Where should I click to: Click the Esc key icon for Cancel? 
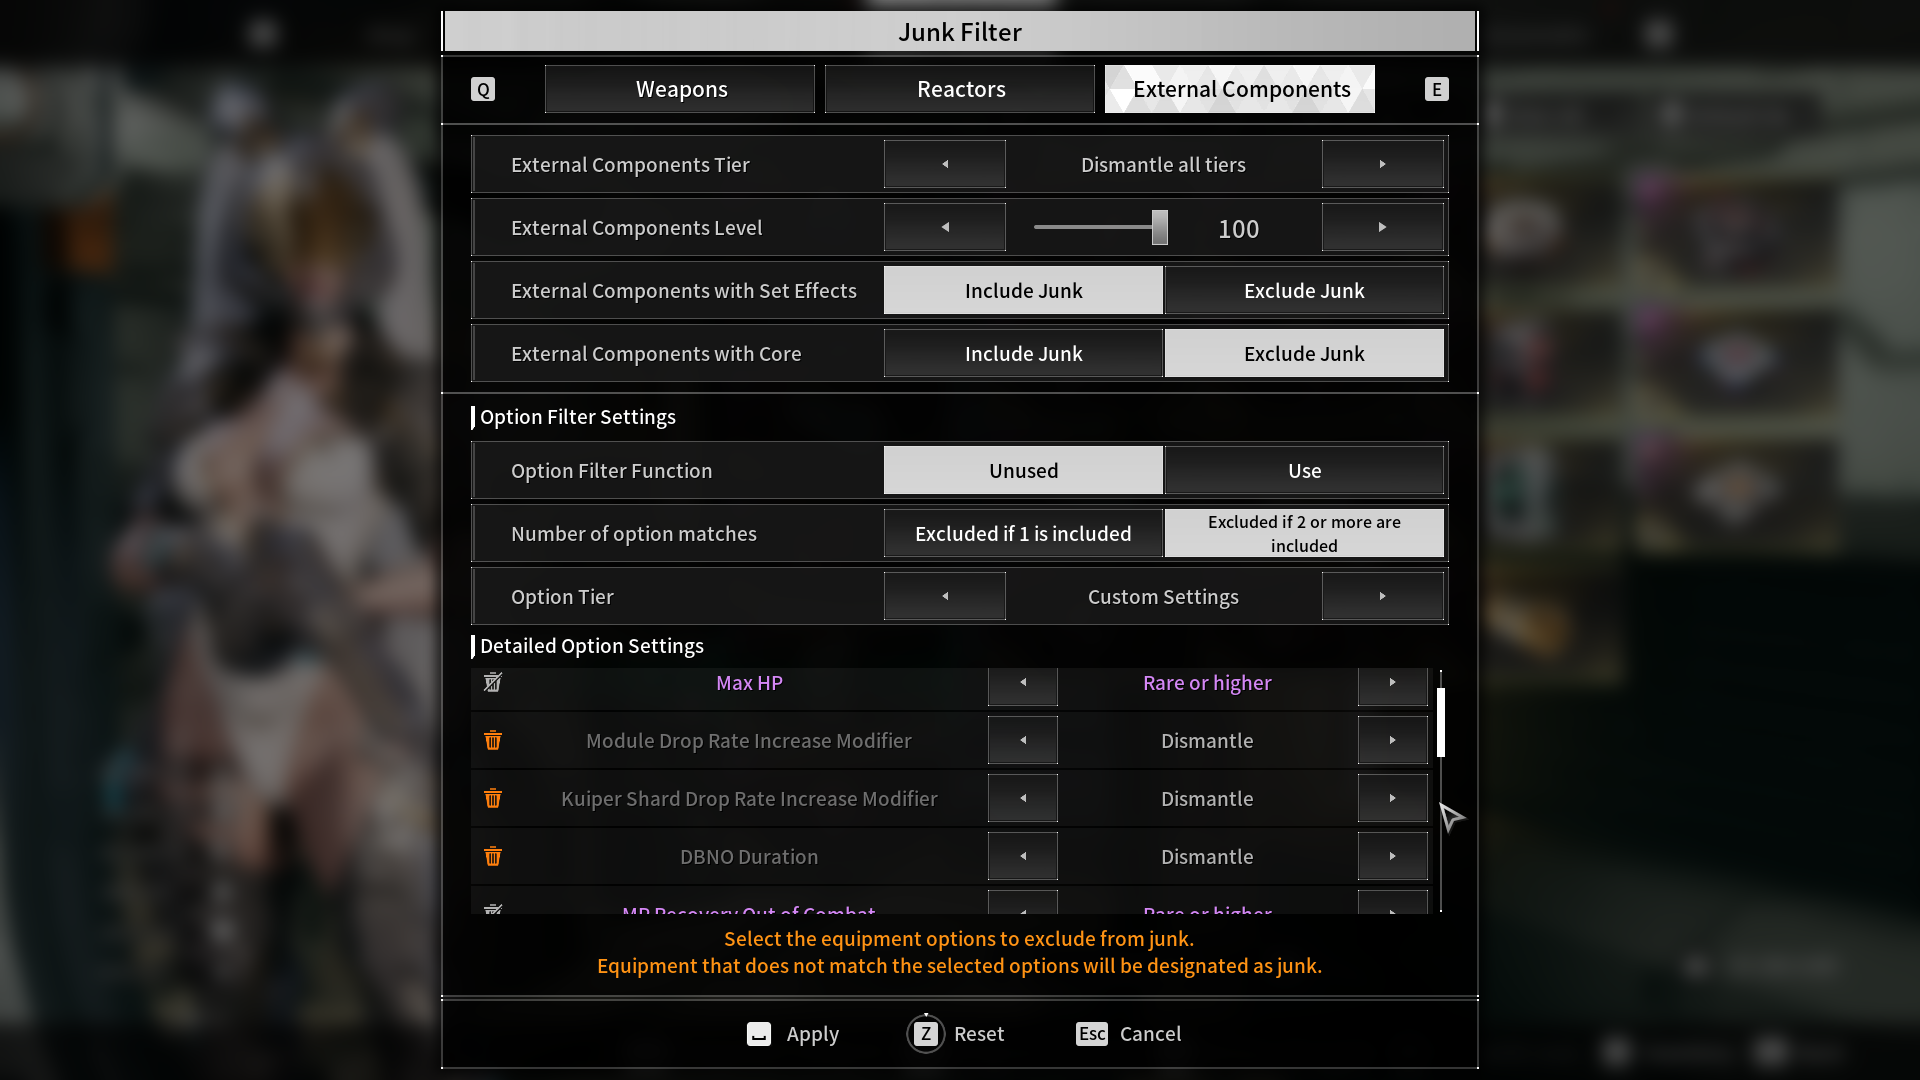(1092, 1034)
